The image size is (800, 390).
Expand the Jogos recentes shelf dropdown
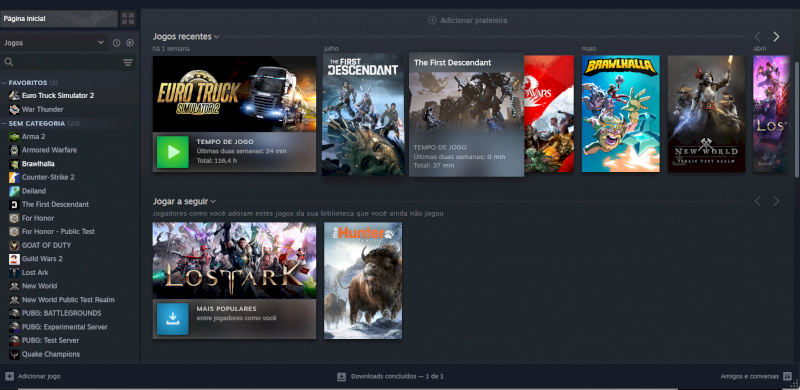pos(216,37)
